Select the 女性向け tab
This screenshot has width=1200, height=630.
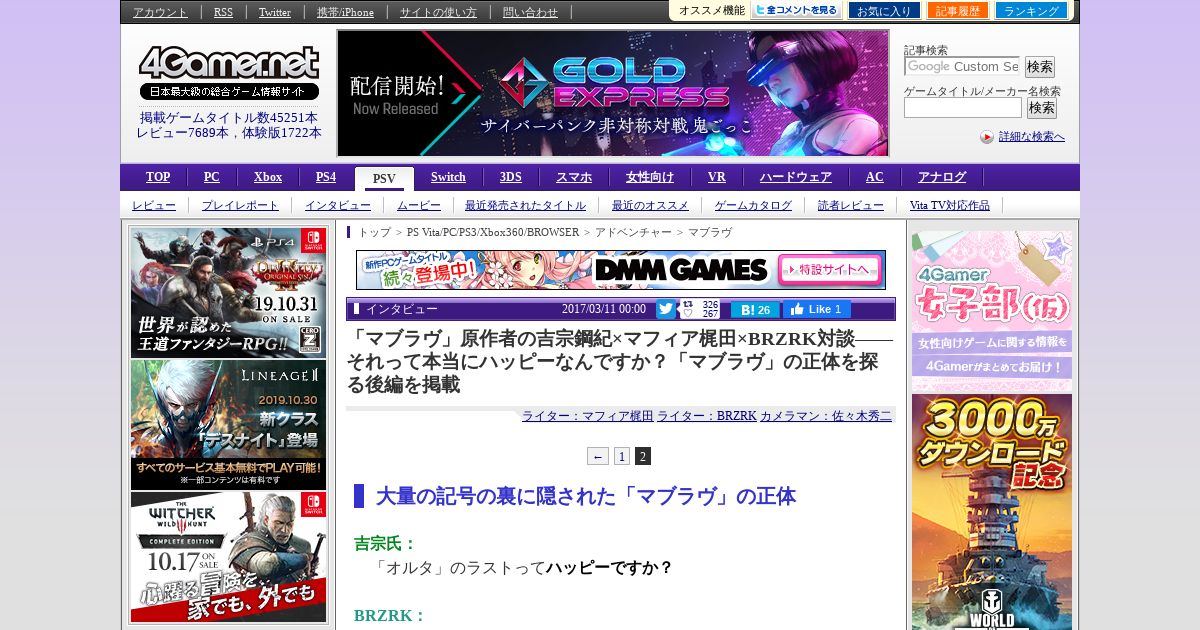(650, 177)
